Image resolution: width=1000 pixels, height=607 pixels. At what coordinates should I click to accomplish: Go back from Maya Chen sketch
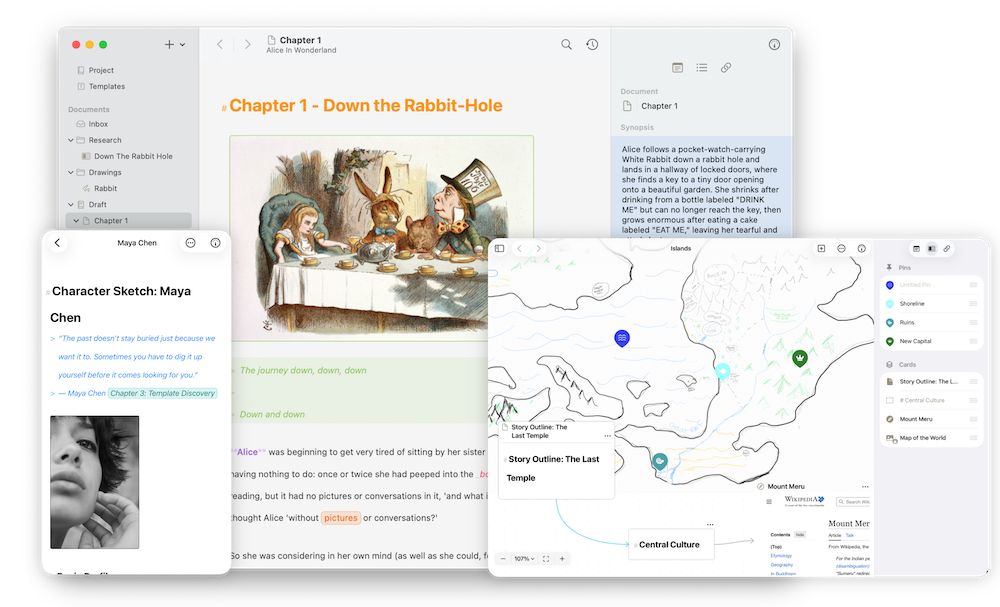[57, 243]
